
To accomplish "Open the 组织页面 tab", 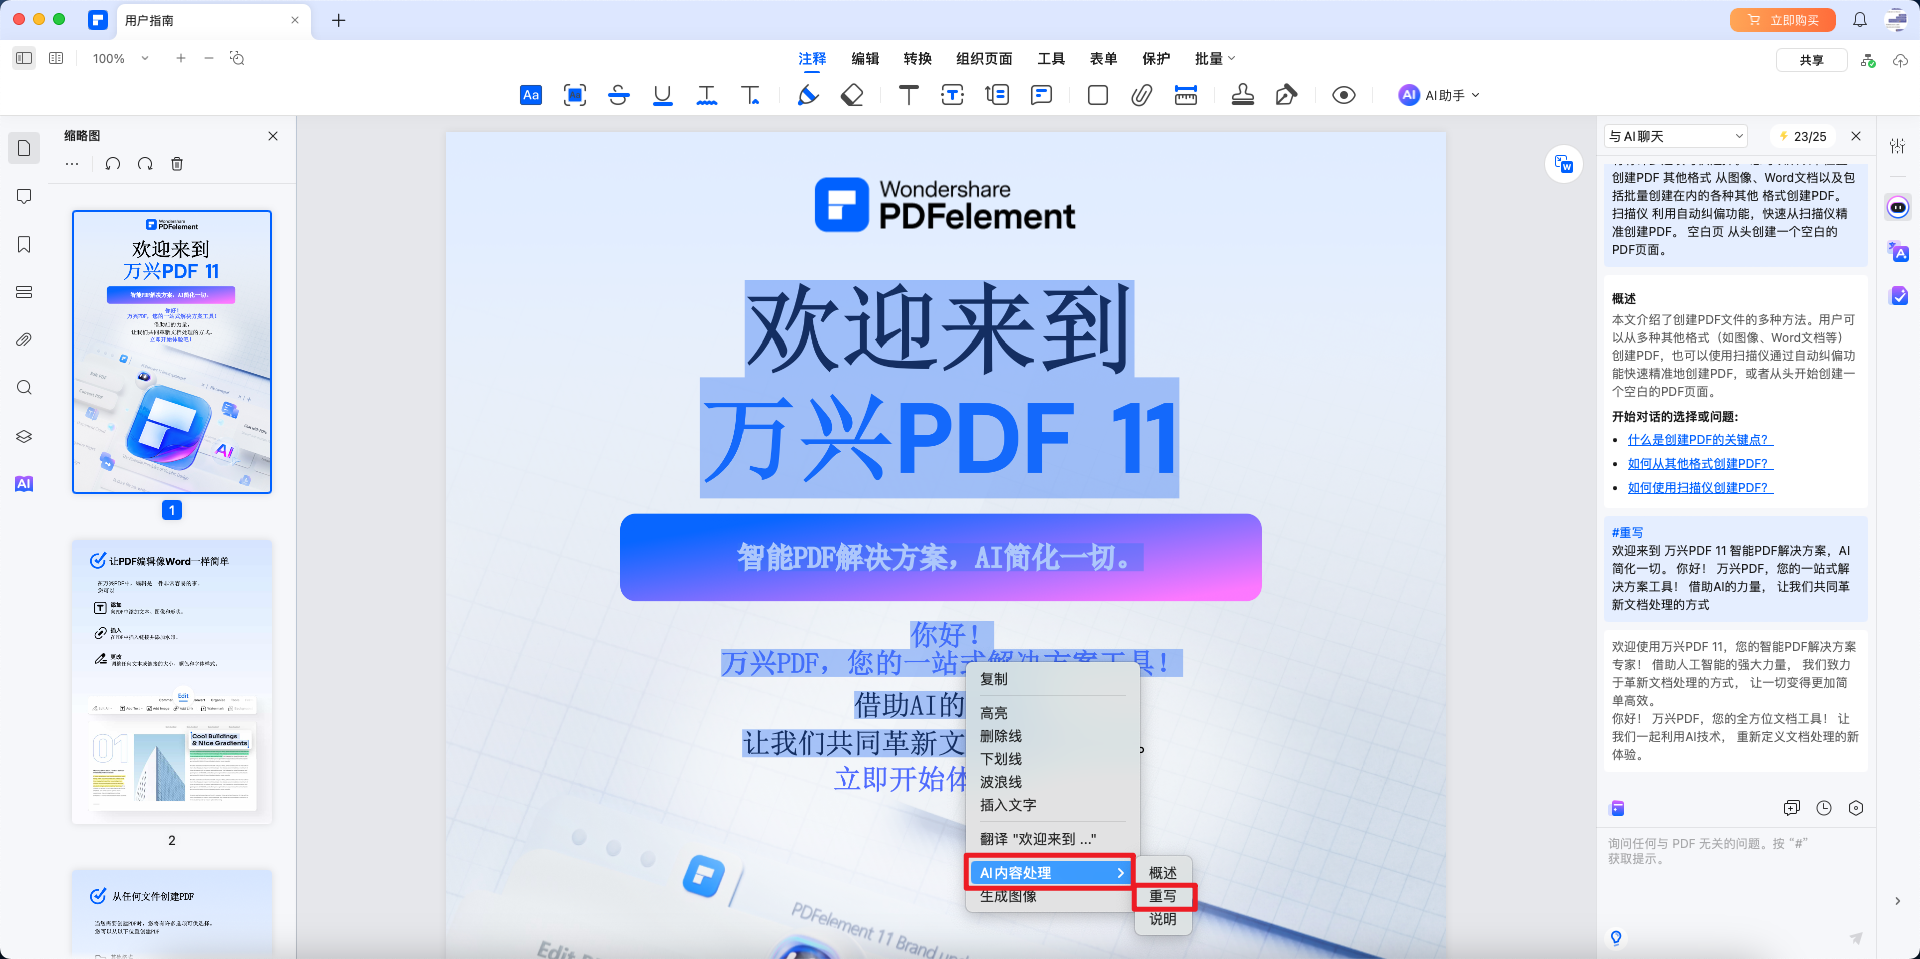I will 984,59.
